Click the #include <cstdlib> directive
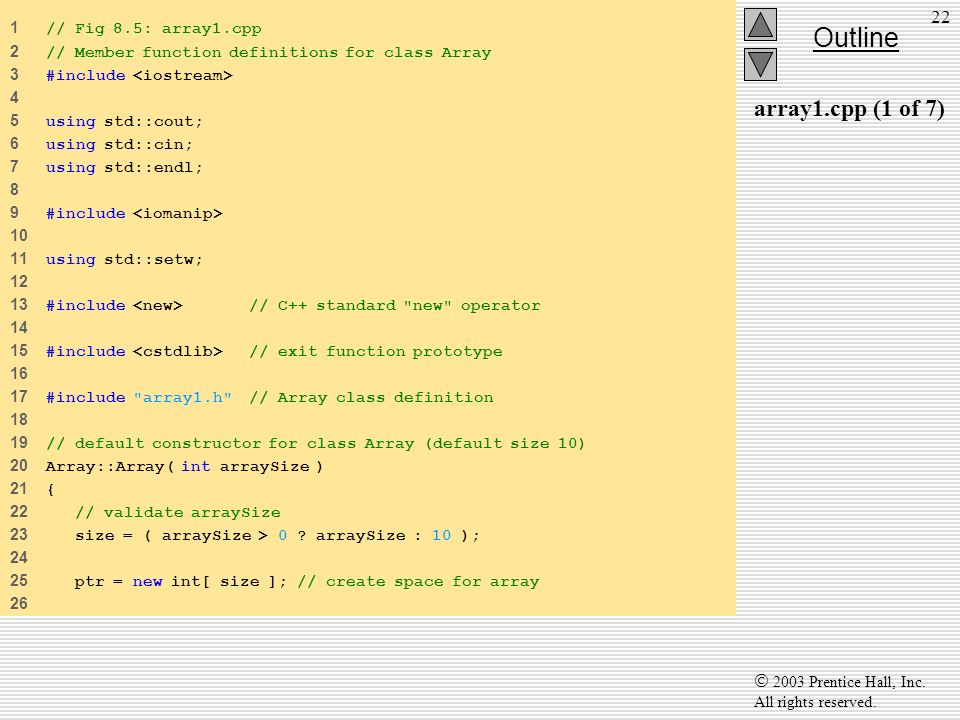The width and height of the screenshot is (960, 720). click(134, 351)
